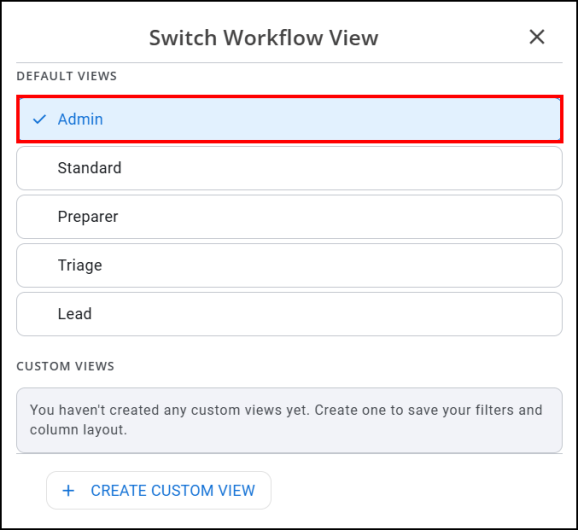Click the plus icon for custom view

(x=68, y=491)
